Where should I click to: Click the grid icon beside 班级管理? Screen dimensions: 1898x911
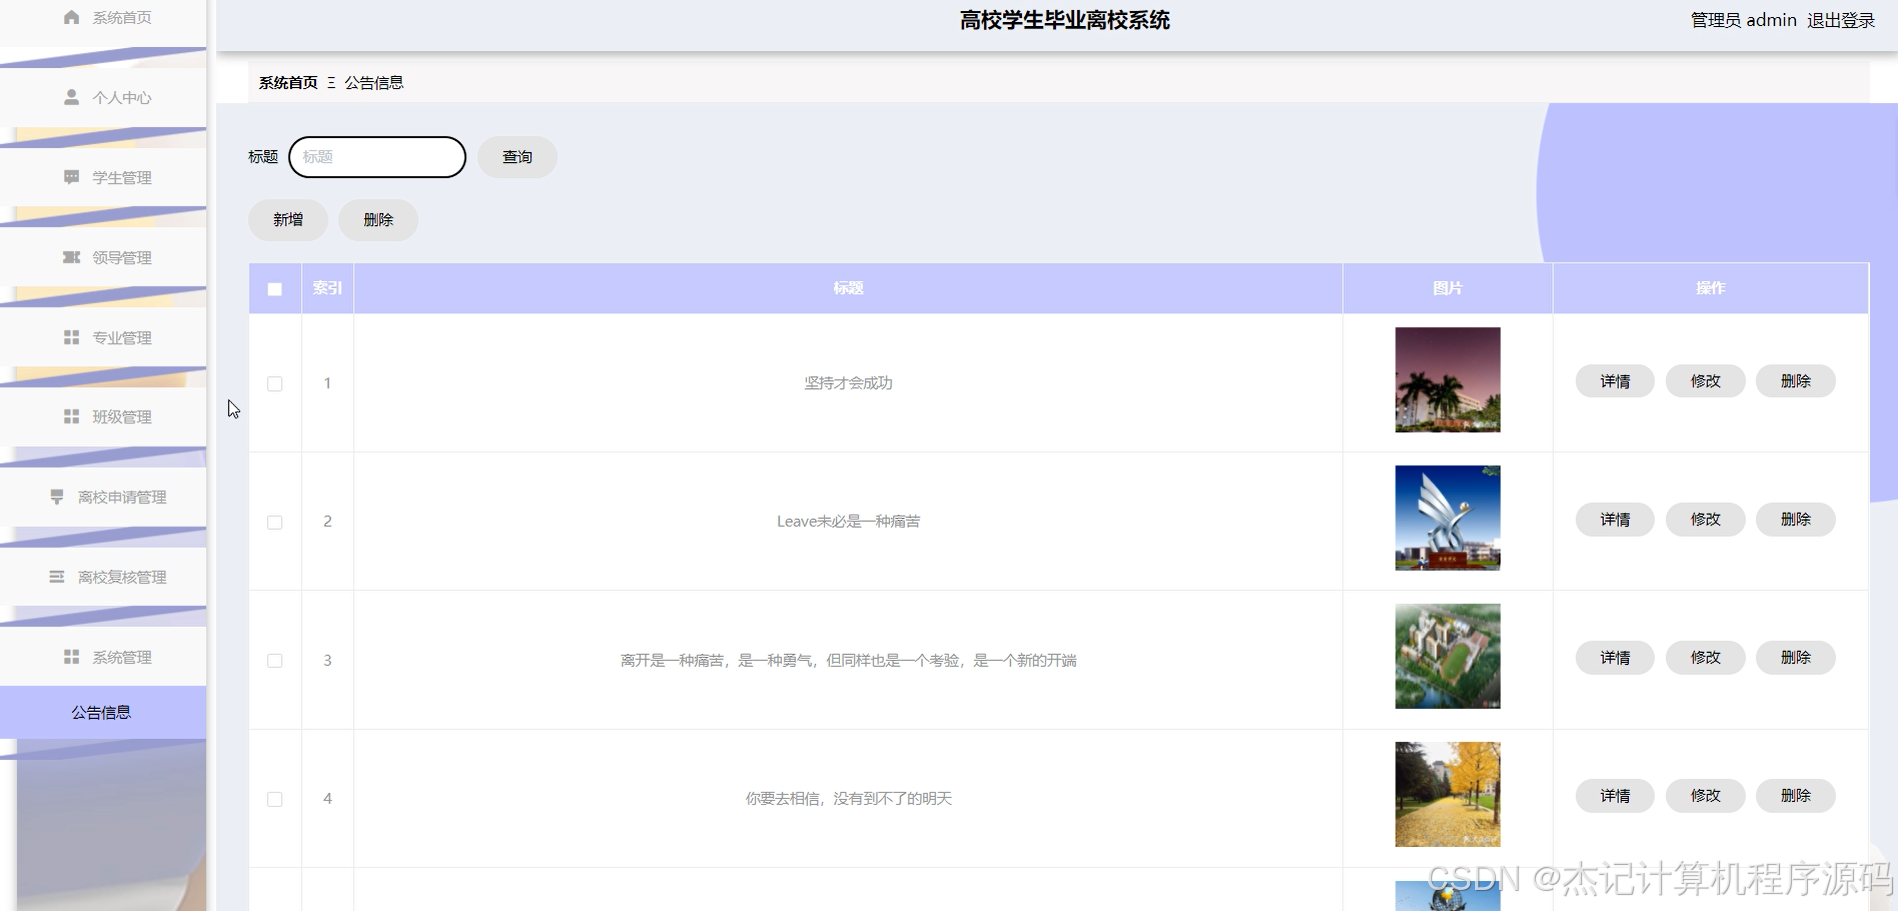pyautogui.click(x=71, y=416)
